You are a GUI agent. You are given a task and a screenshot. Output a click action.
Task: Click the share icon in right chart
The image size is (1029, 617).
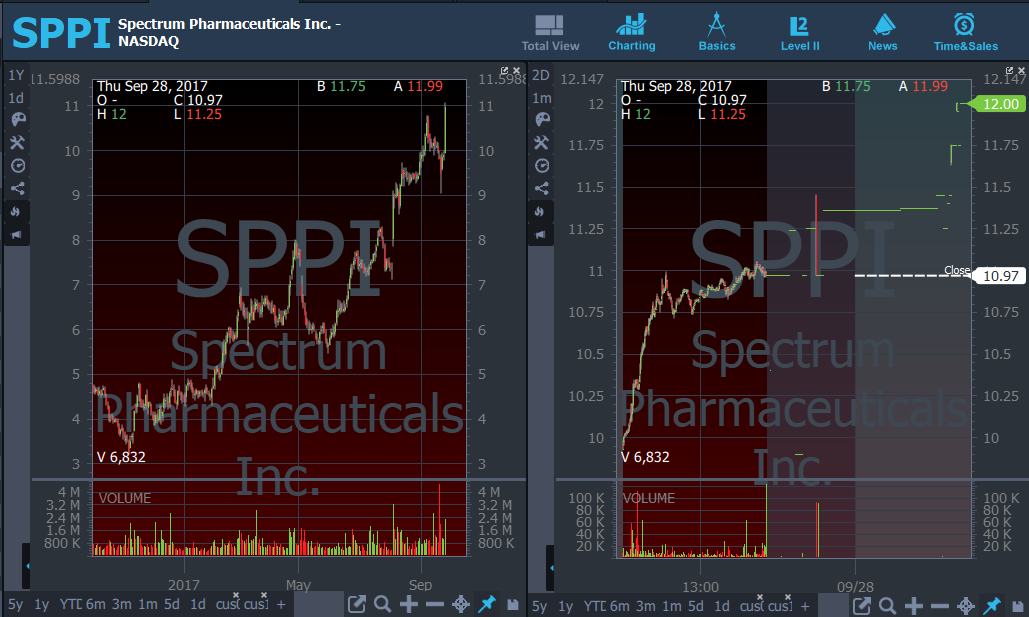click(x=542, y=188)
